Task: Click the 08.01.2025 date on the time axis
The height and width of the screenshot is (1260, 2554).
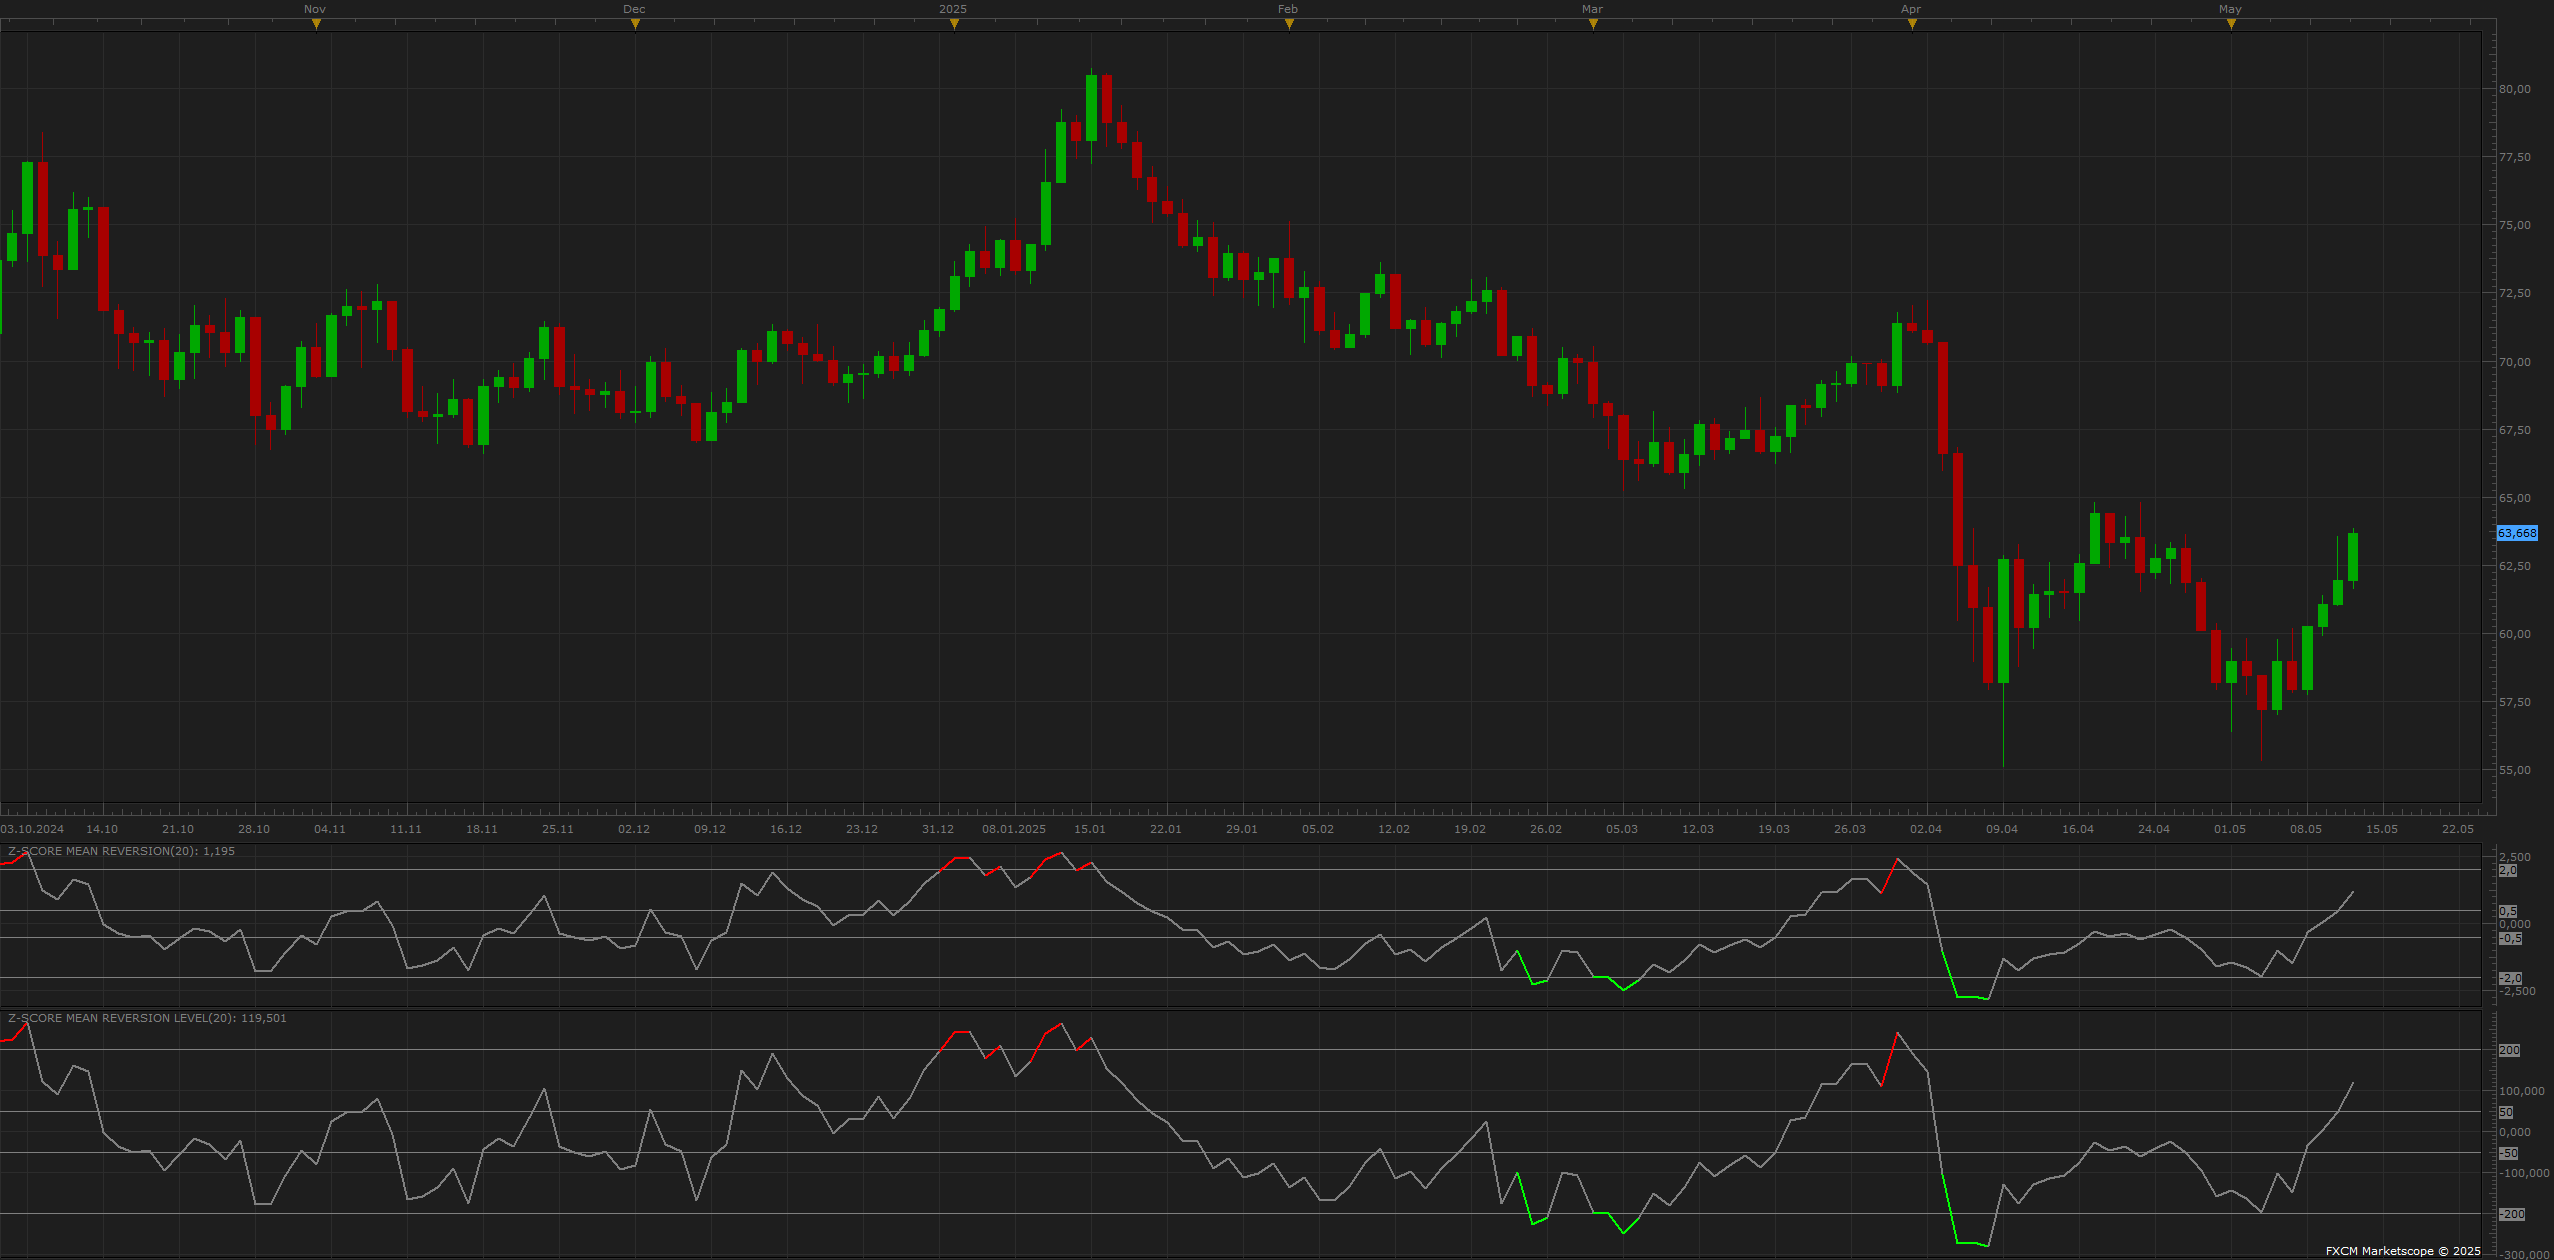Action: pos(1014,829)
